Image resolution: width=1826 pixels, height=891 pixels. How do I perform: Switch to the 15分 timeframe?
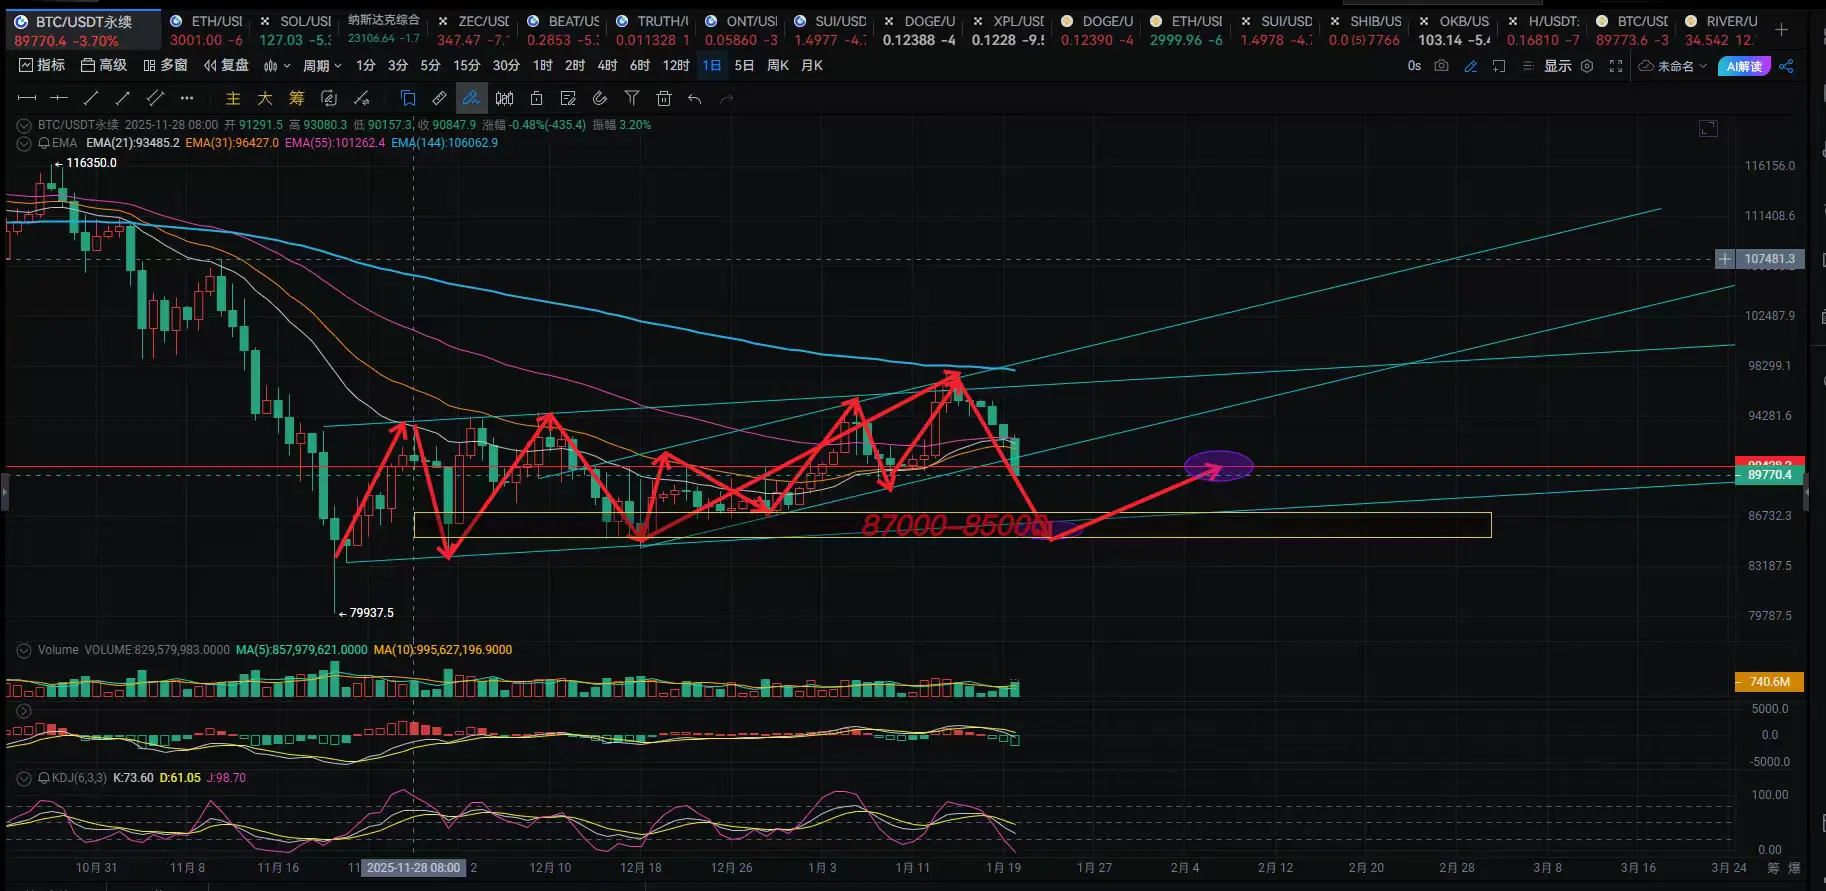pos(467,66)
